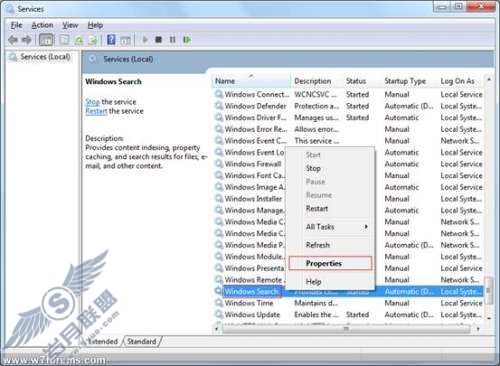This screenshot has height=366, width=500.
Task: Click the Export List toolbar icon
Action: coord(93,40)
